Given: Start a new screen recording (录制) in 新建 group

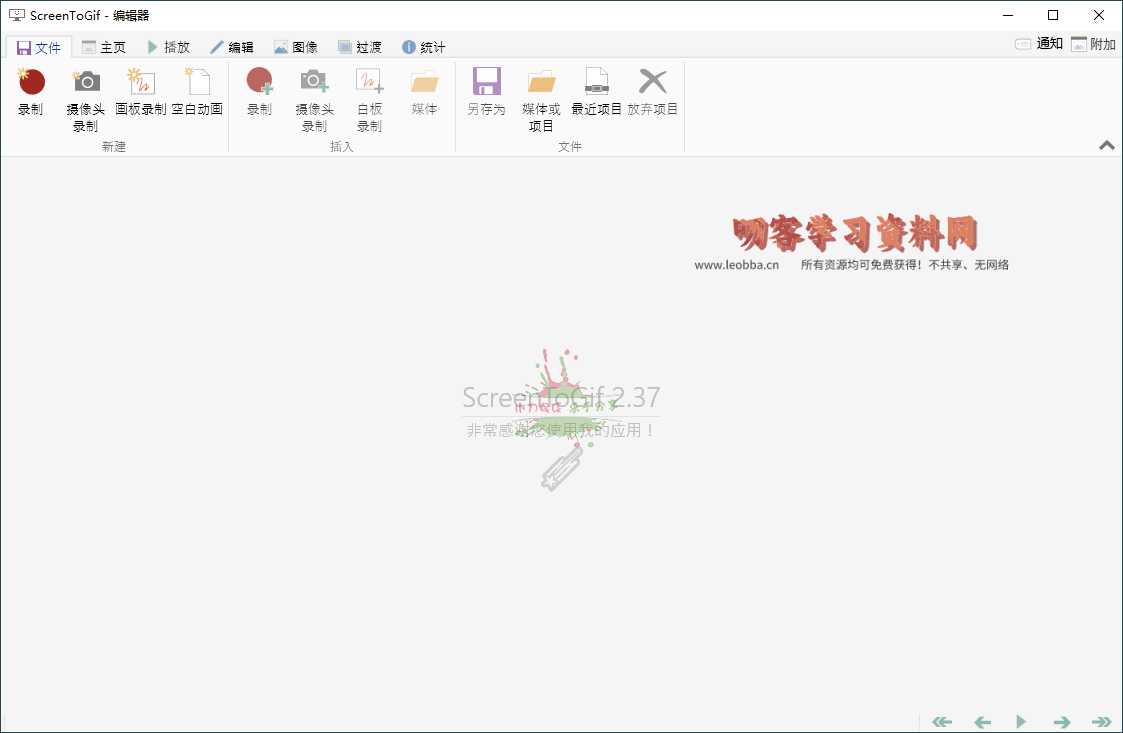Looking at the screenshot, I should 31,91.
